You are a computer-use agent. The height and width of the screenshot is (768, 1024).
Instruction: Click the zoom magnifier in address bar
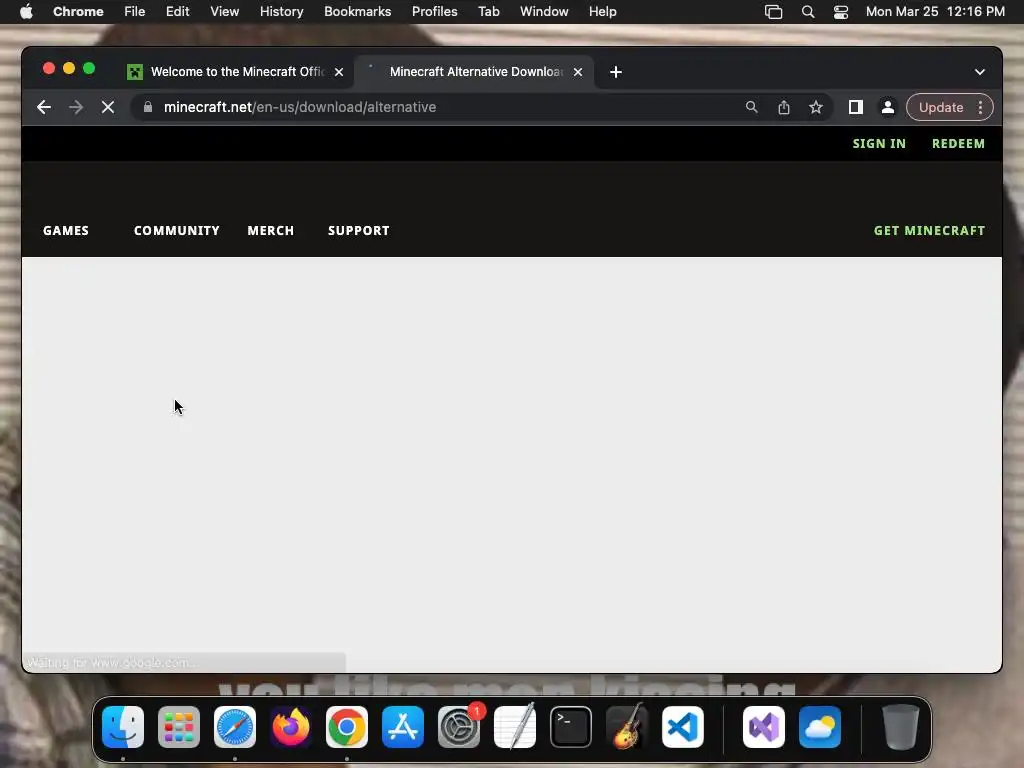(752, 107)
